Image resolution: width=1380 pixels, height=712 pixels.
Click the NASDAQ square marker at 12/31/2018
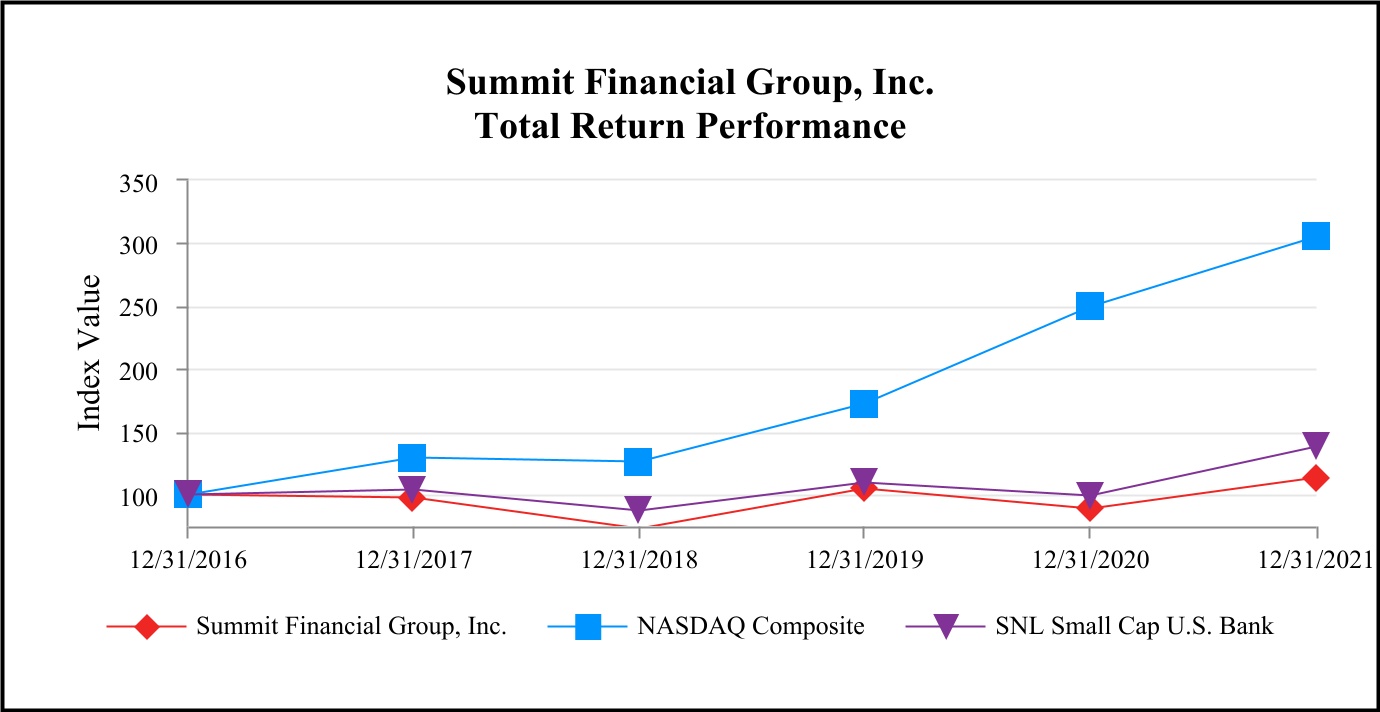tap(638, 461)
